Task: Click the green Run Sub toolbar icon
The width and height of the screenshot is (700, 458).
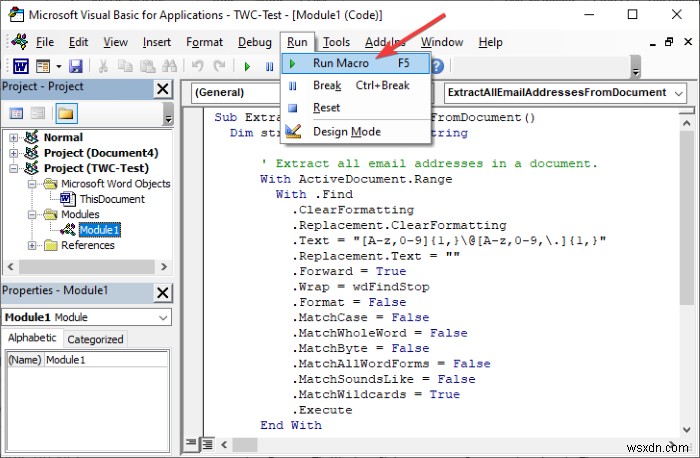Action: (x=247, y=67)
